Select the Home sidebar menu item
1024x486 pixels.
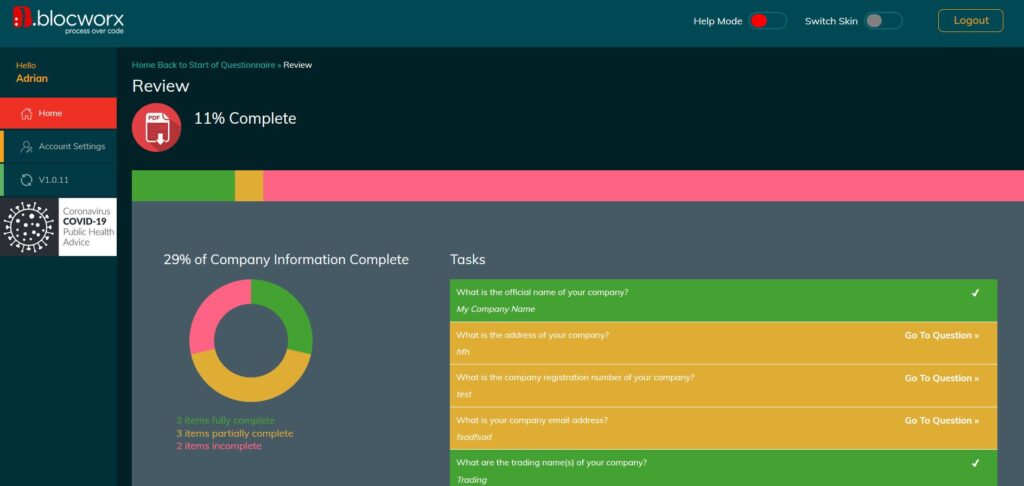(59, 114)
